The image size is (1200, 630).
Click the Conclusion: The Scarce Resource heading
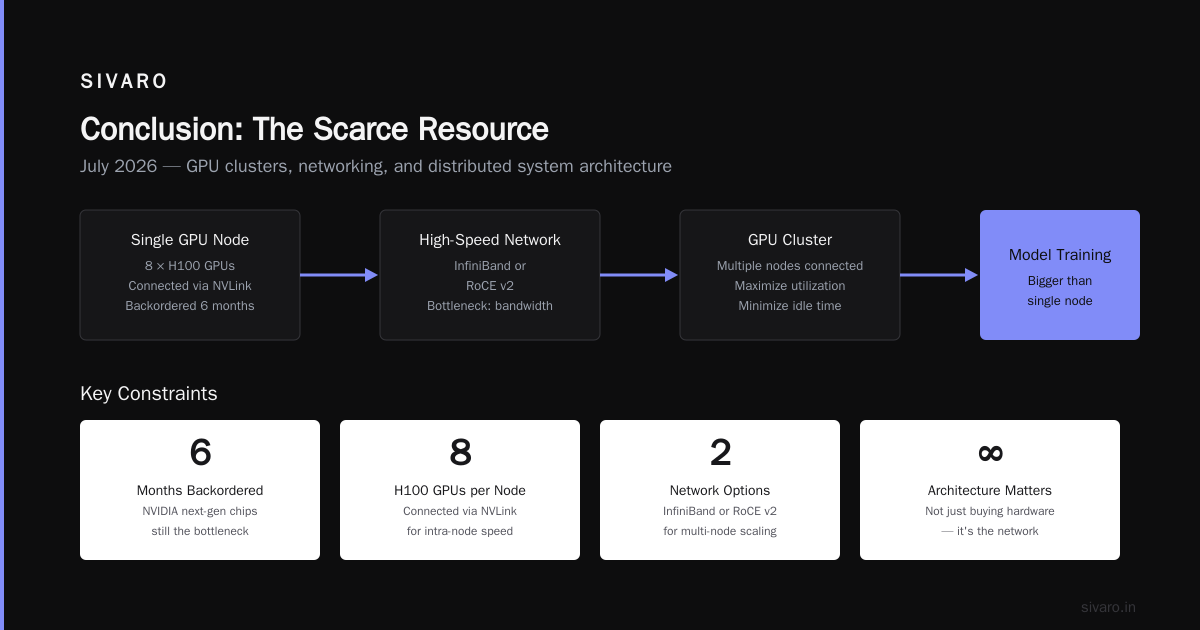(314, 129)
